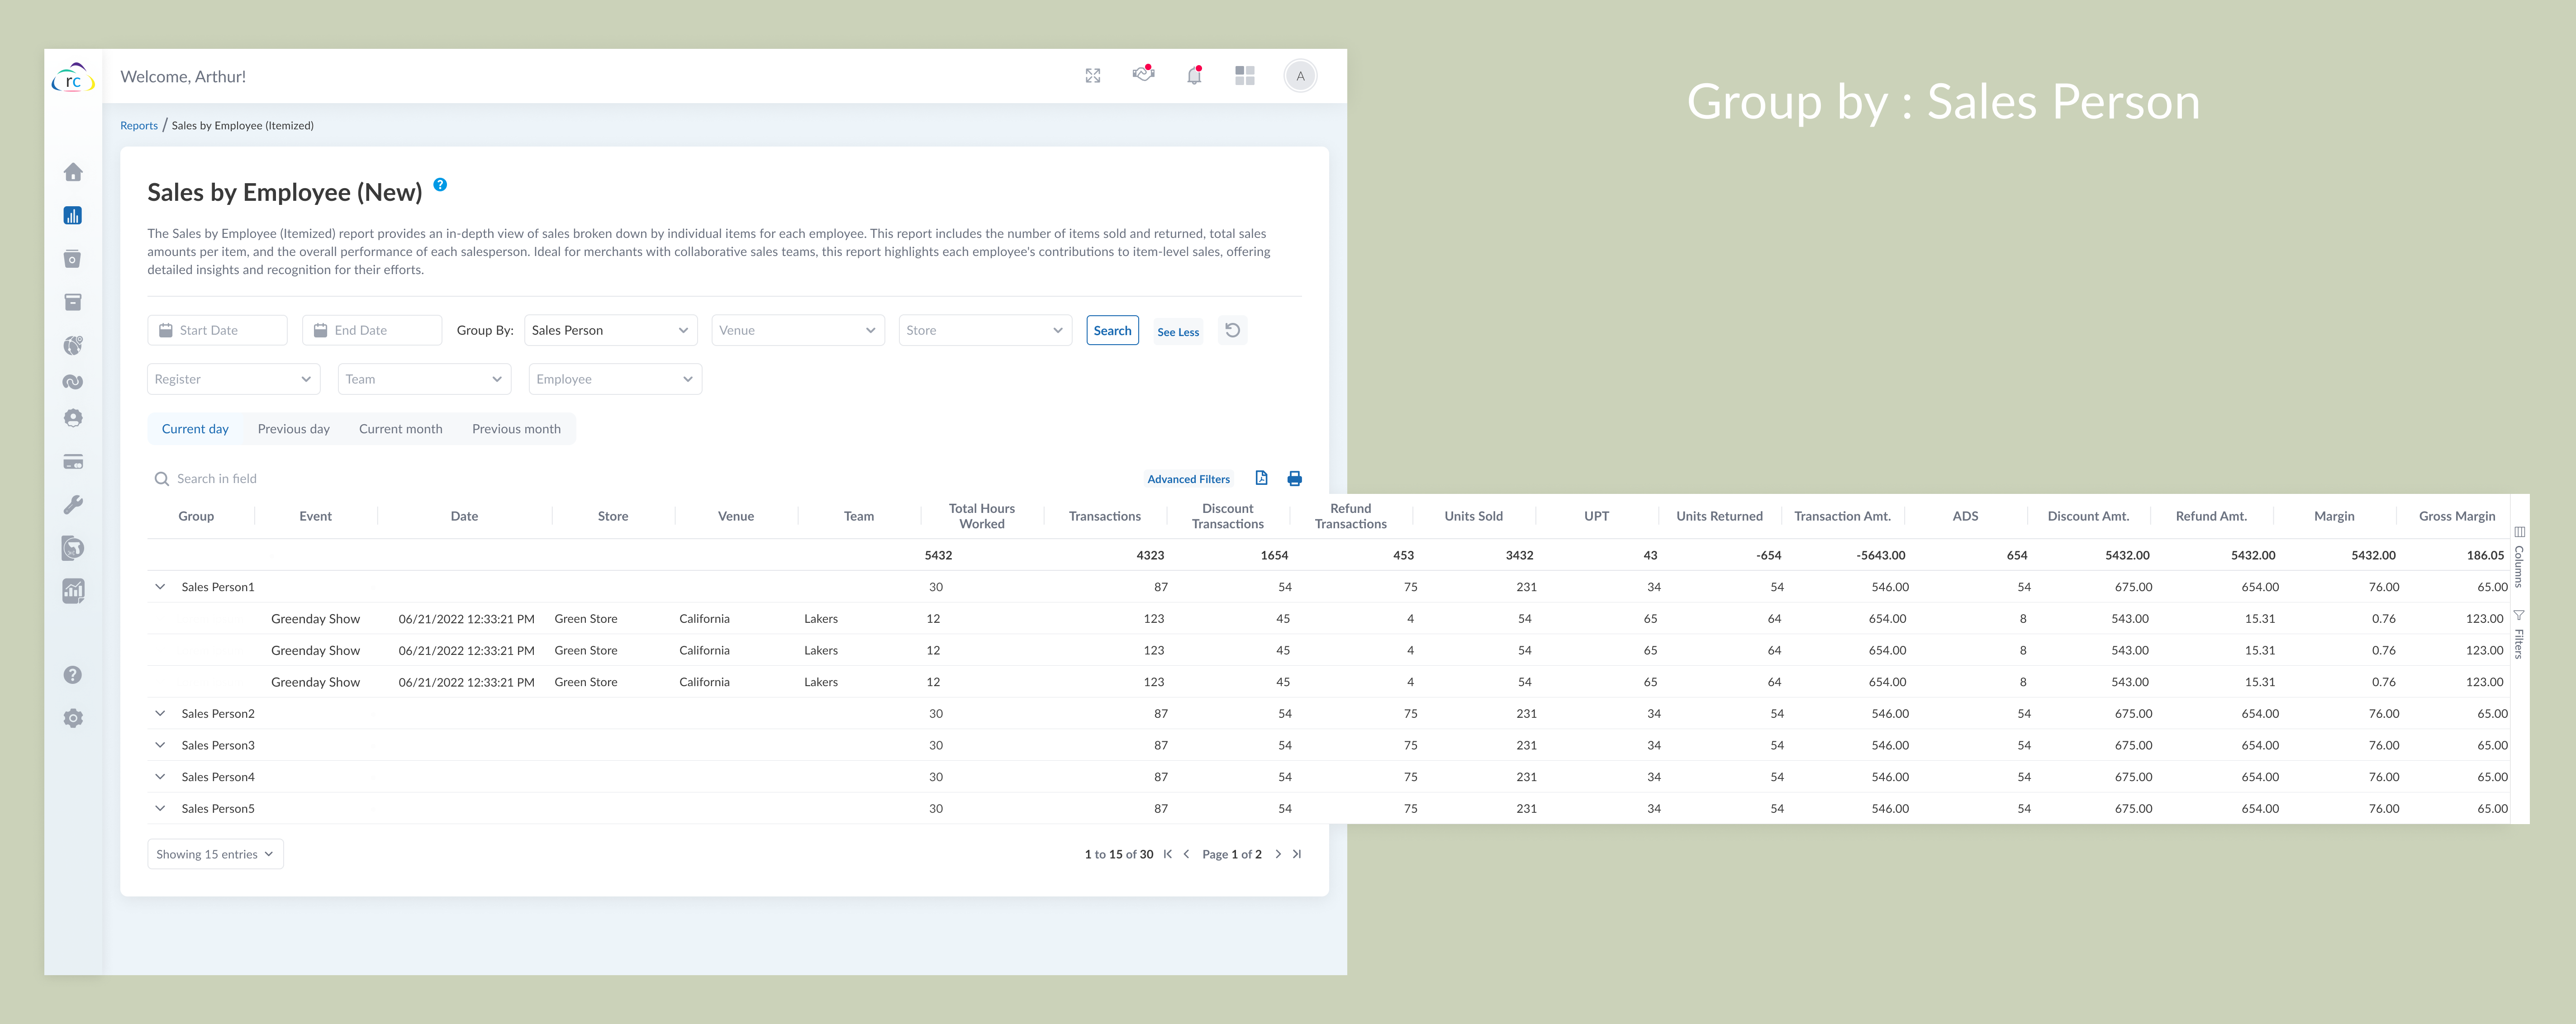Sort by the Date column header
Image resolution: width=2576 pixels, height=1024 pixels.
click(x=464, y=516)
